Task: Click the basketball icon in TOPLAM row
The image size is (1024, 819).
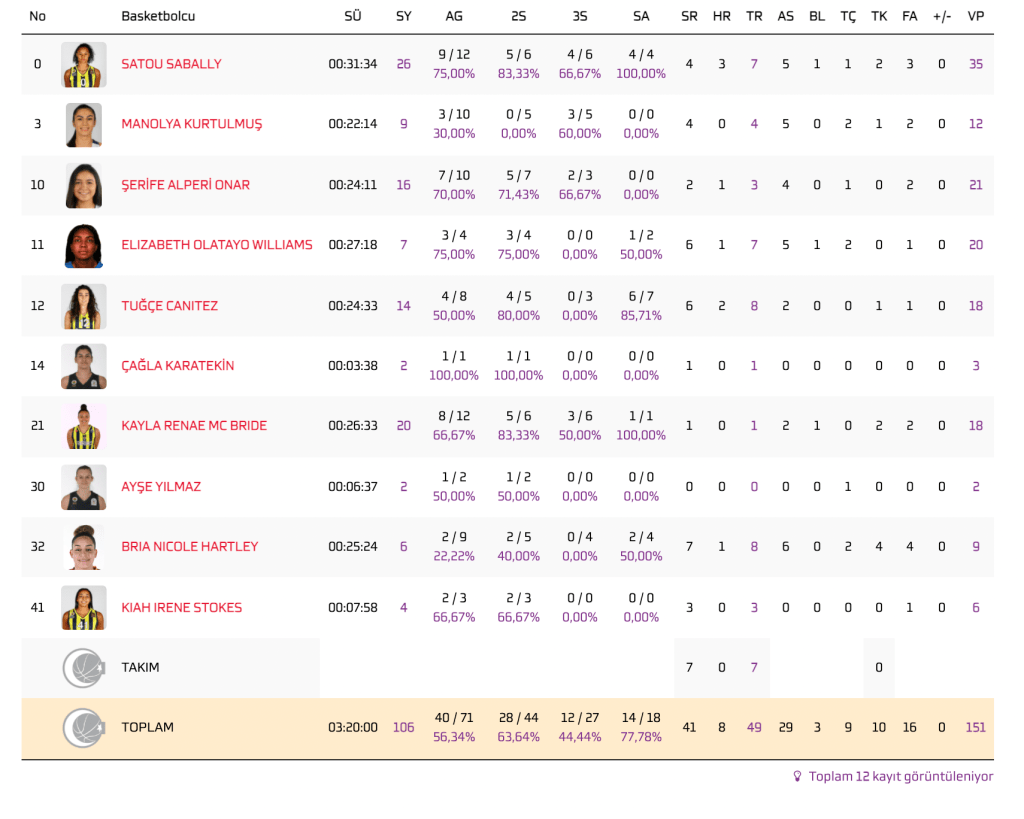Action: pyautogui.click(x=84, y=728)
